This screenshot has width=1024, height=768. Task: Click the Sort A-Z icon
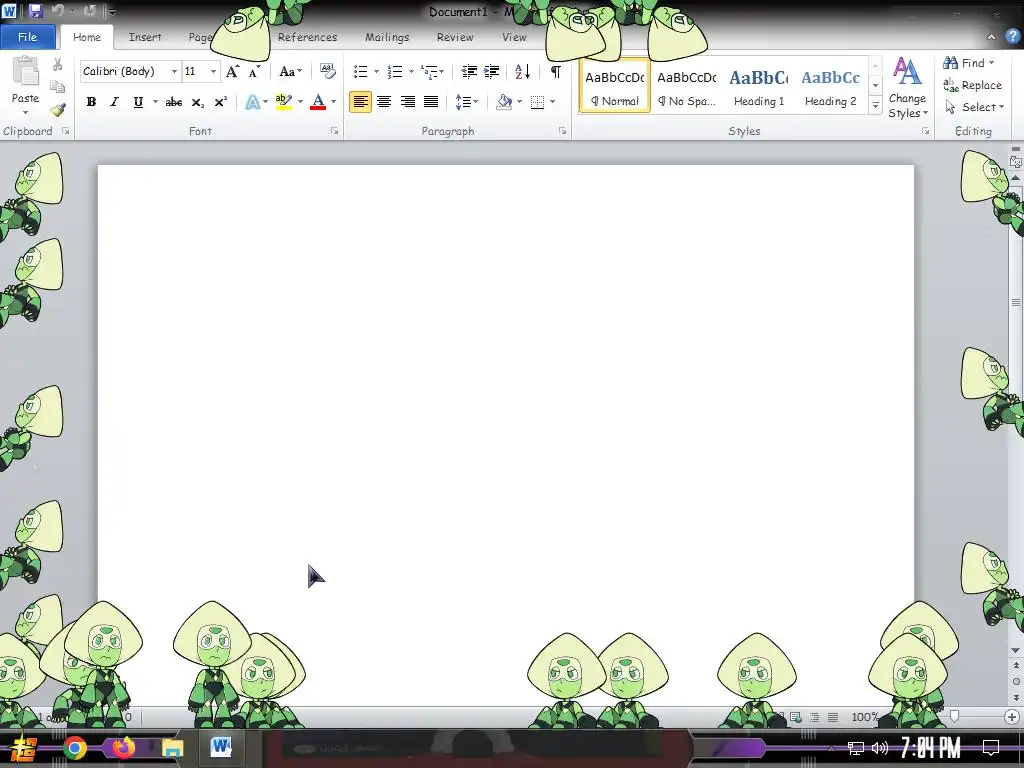[x=522, y=71]
